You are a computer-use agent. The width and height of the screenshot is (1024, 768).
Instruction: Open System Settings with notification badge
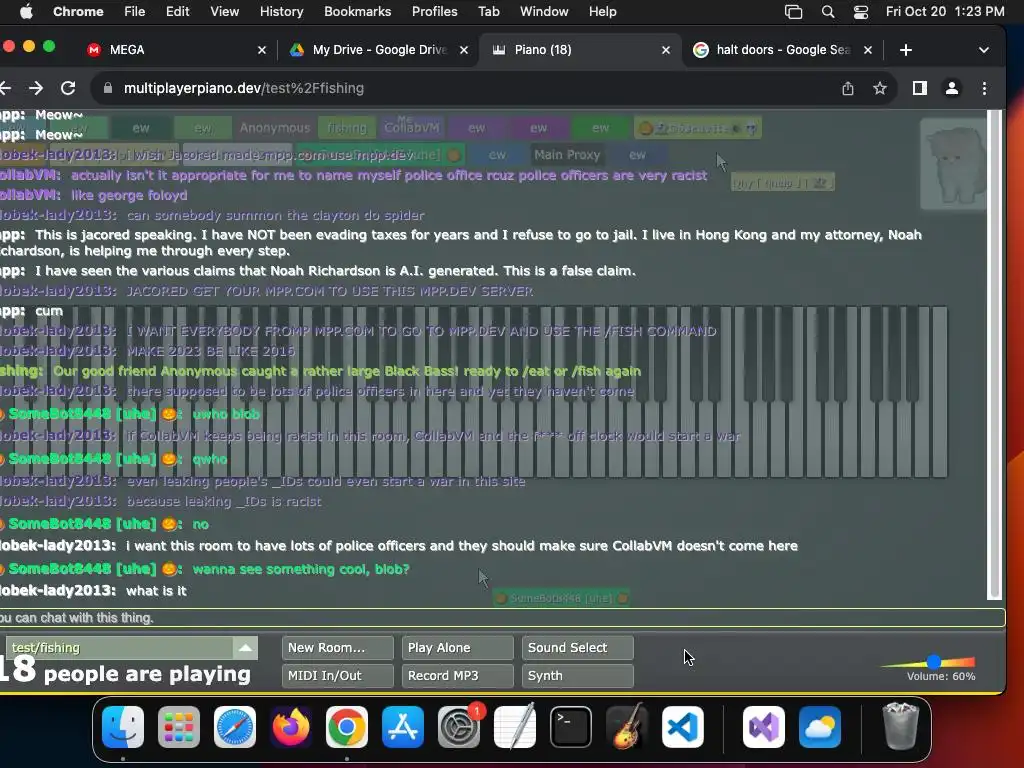click(x=459, y=727)
